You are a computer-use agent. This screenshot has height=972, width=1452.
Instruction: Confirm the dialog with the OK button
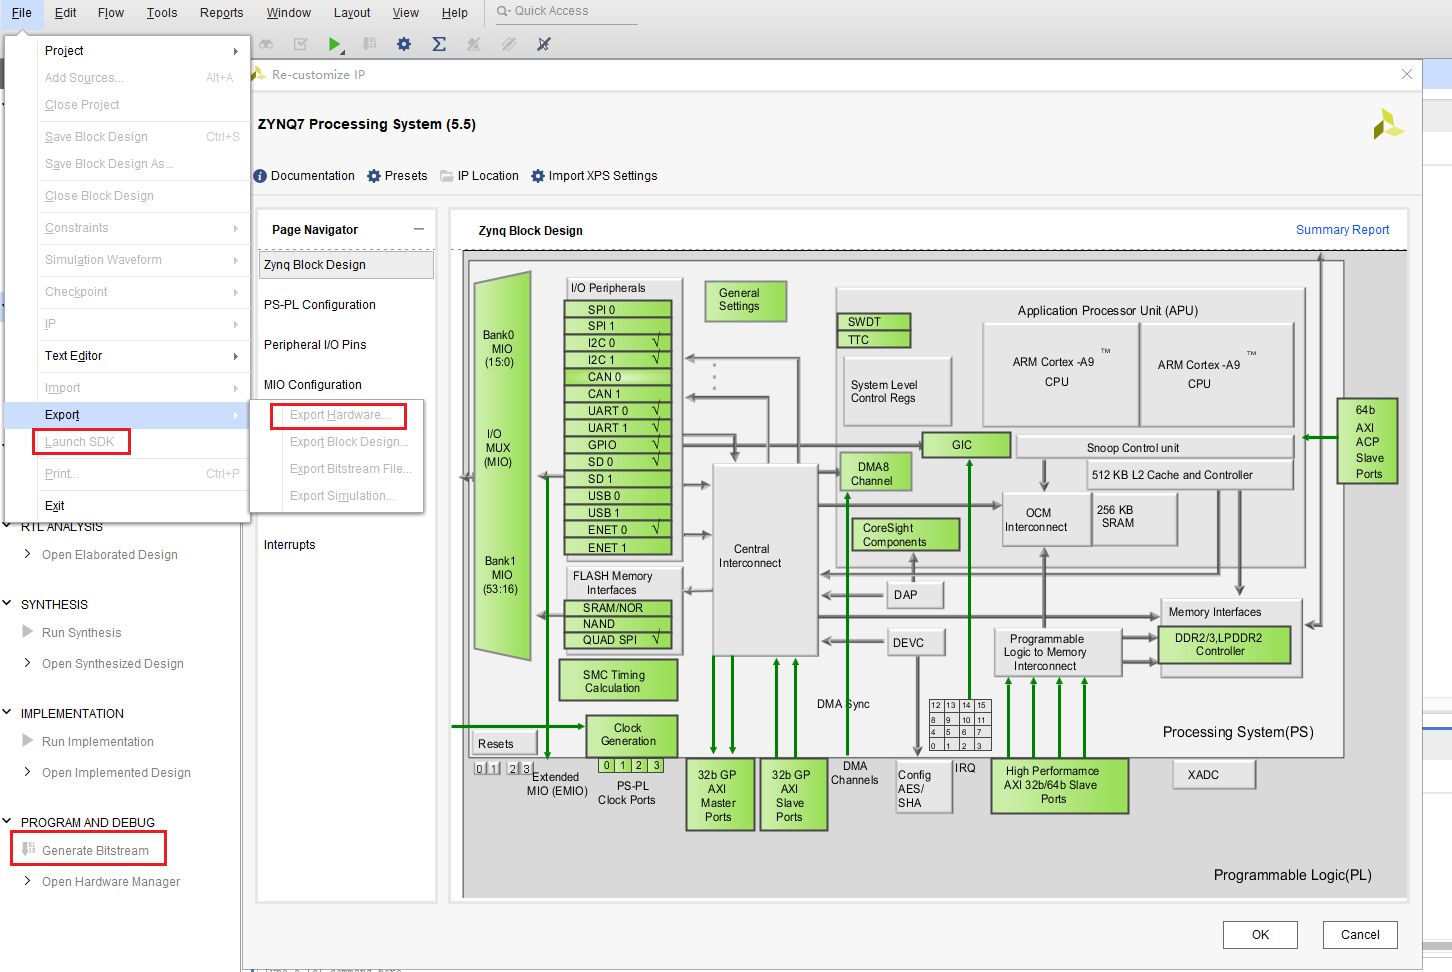[x=1260, y=934]
